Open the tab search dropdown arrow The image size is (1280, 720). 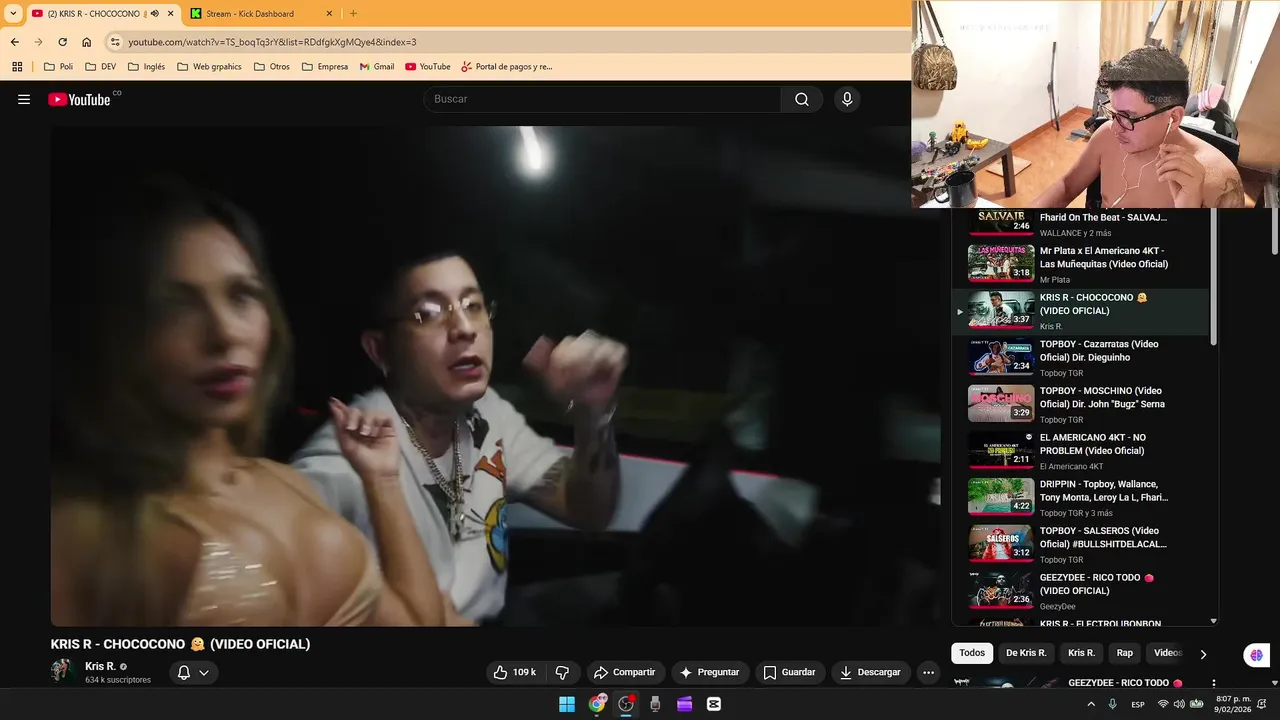tap(13, 13)
